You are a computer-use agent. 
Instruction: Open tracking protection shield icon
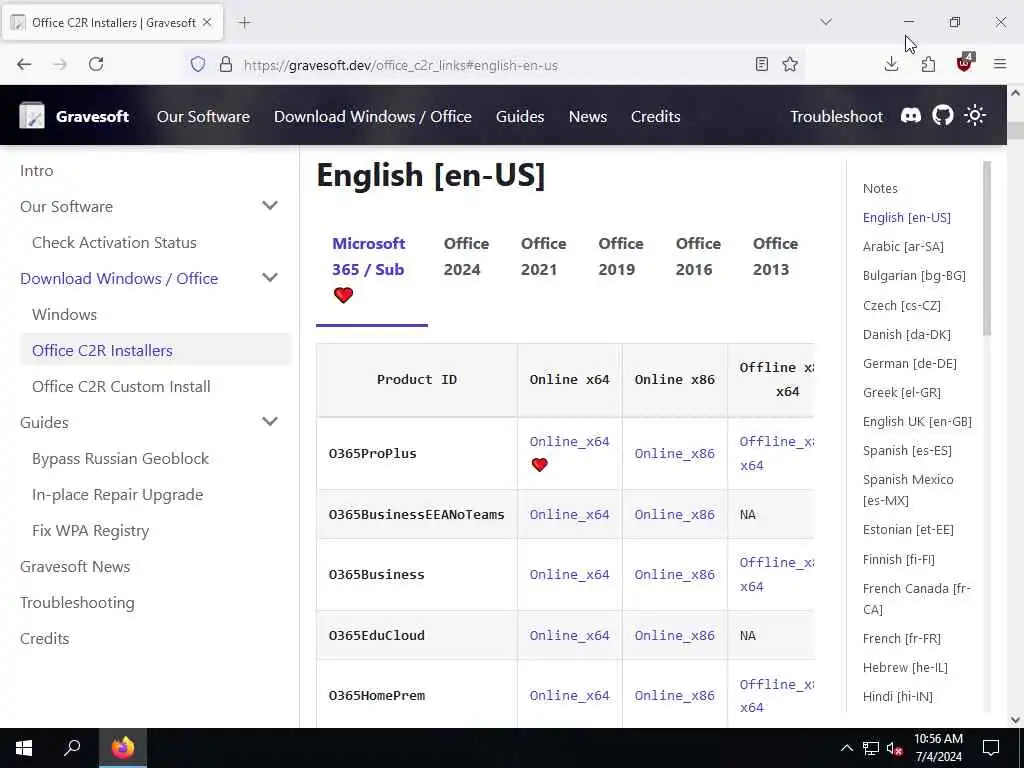pos(198,64)
